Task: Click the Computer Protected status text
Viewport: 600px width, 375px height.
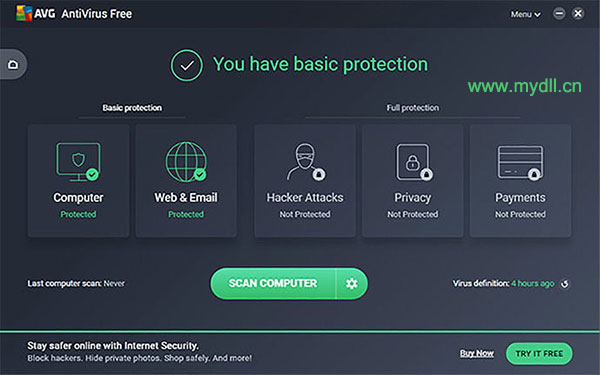Action: click(78, 214)
